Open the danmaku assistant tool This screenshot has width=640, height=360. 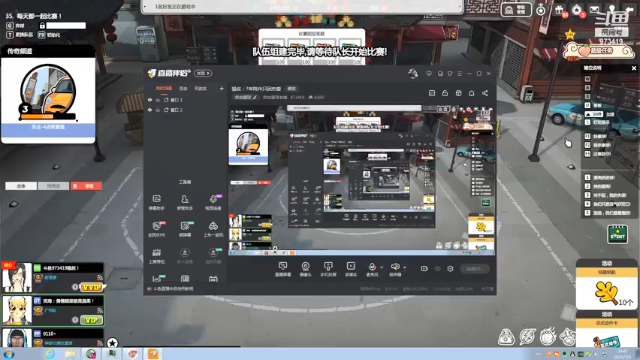pos(157,202)
